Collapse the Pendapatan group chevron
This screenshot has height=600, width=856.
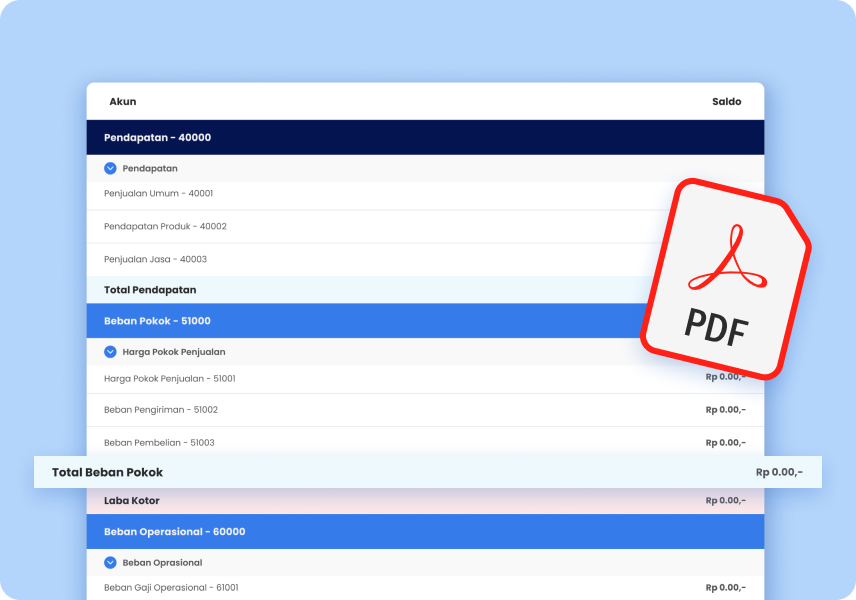pyautogui.click(x=110, y=168)
